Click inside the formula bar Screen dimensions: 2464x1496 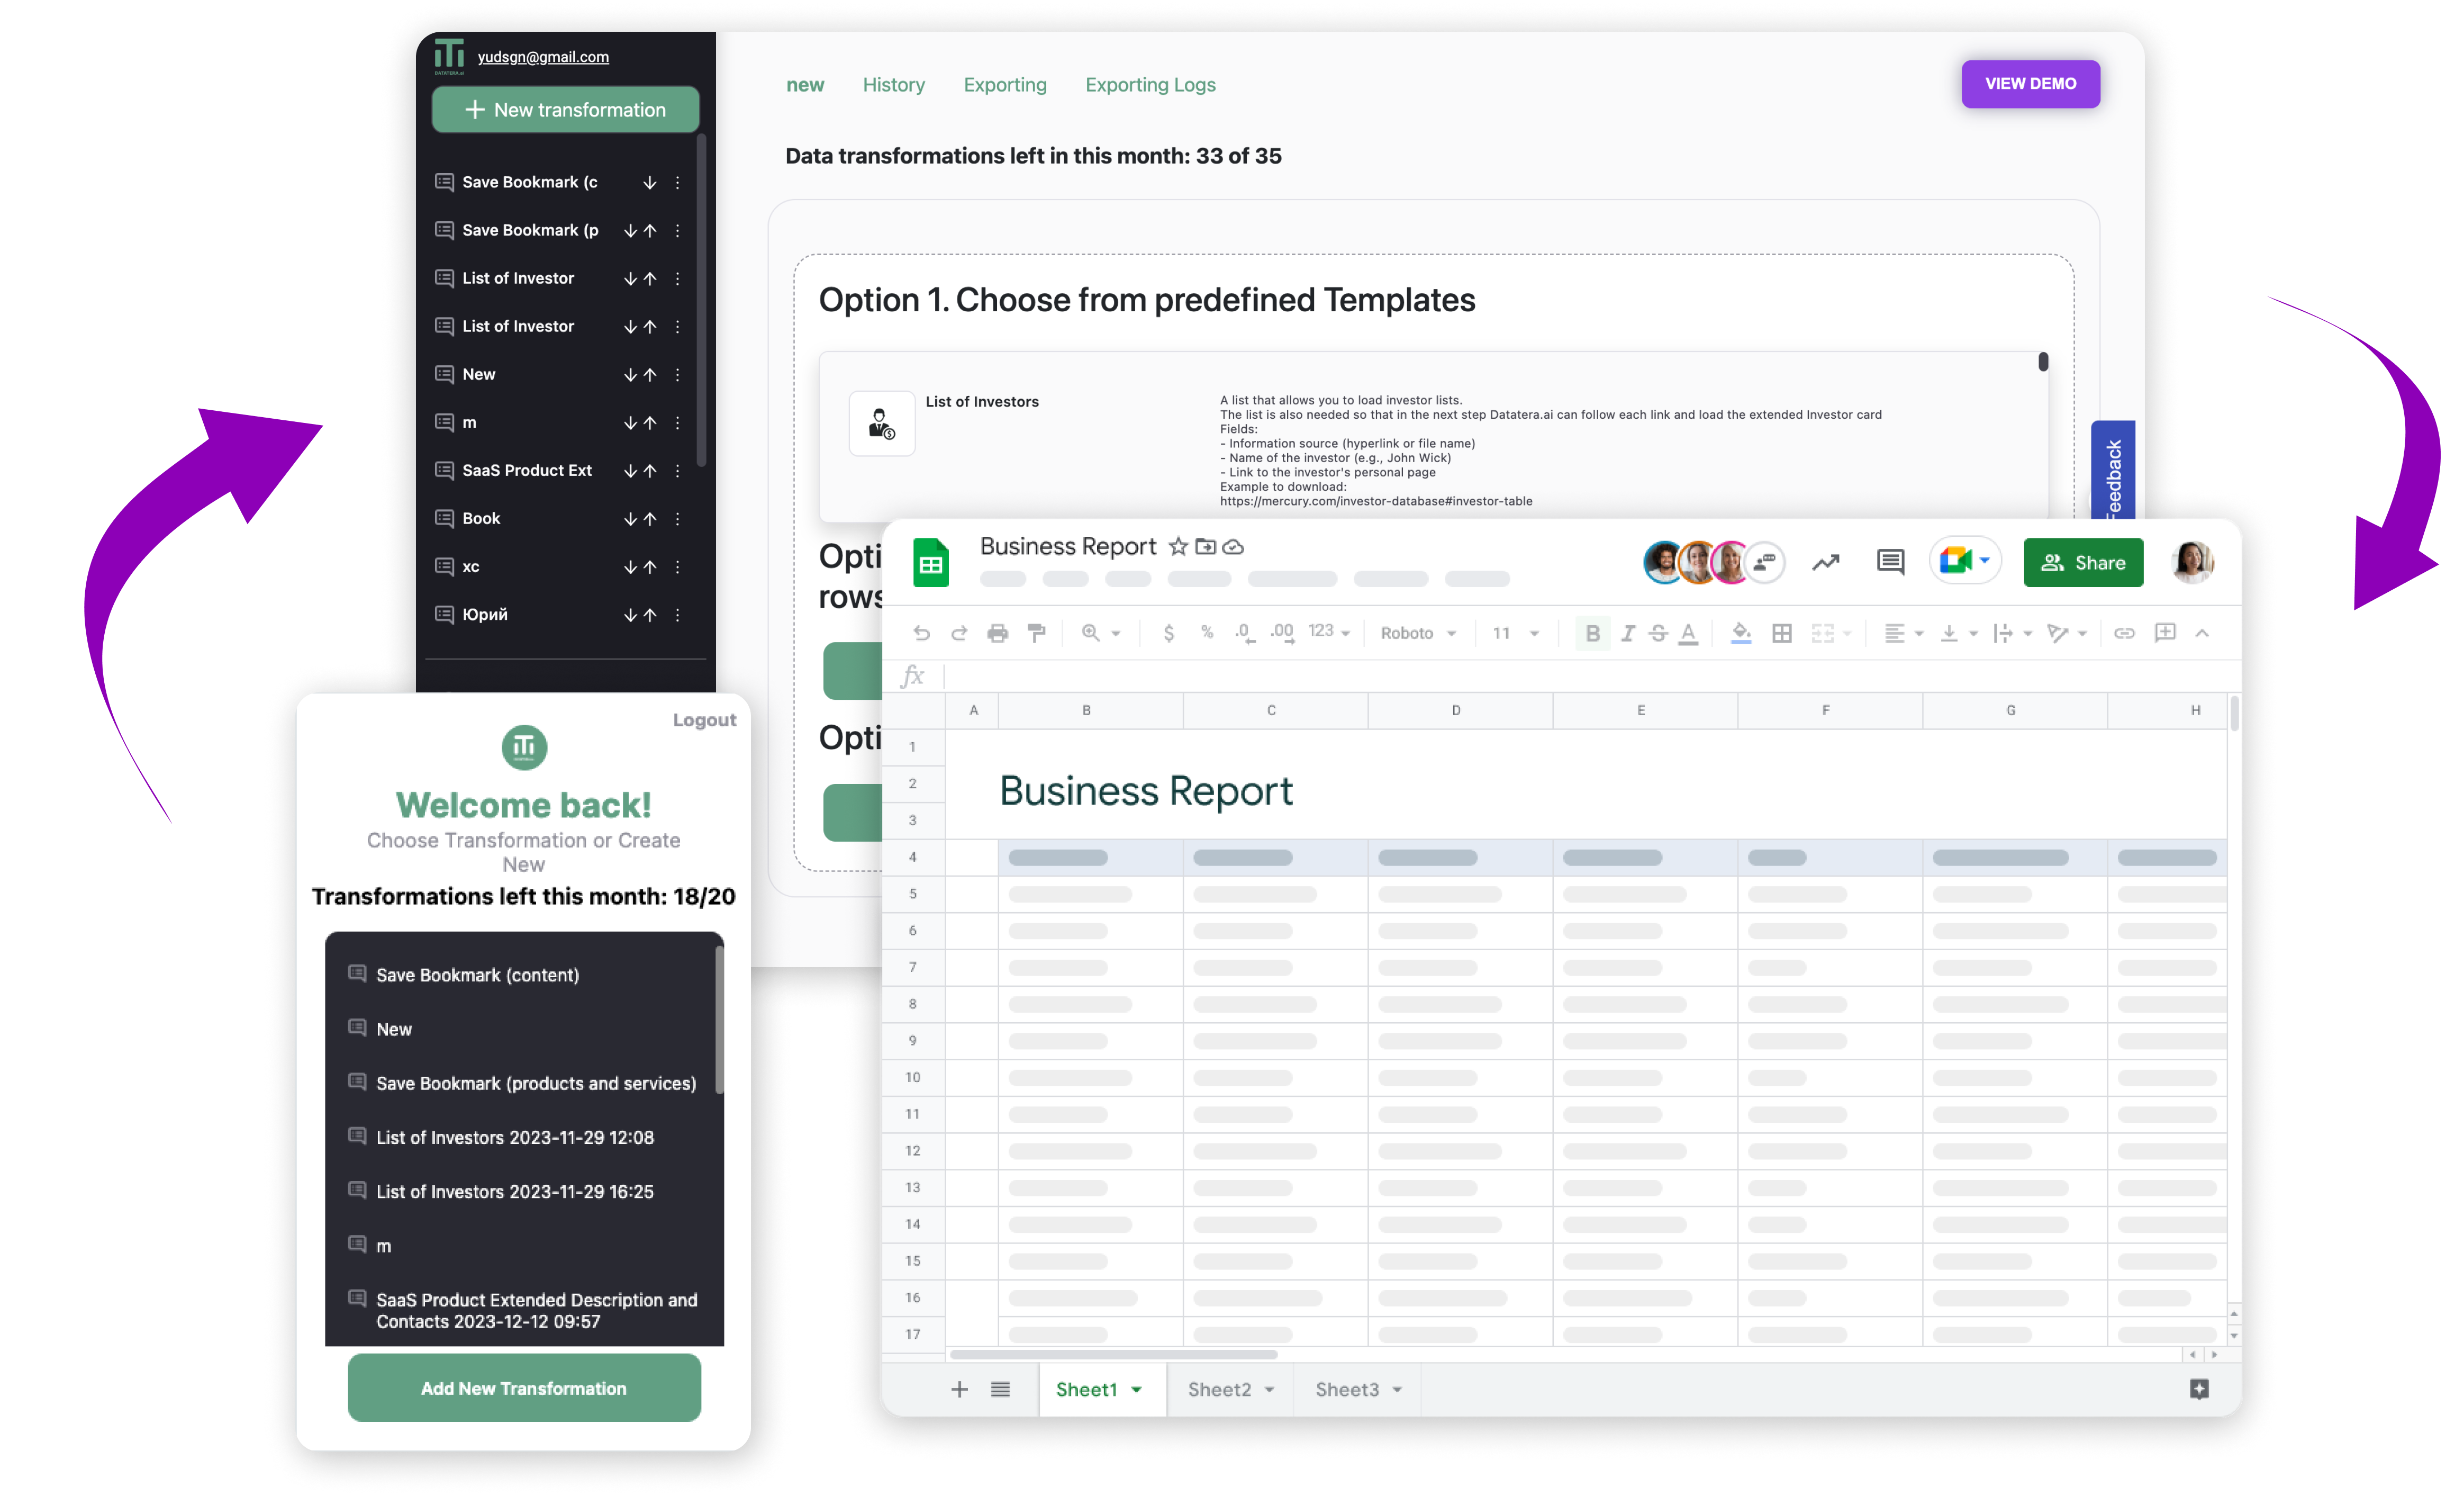tap(1500, 675)
